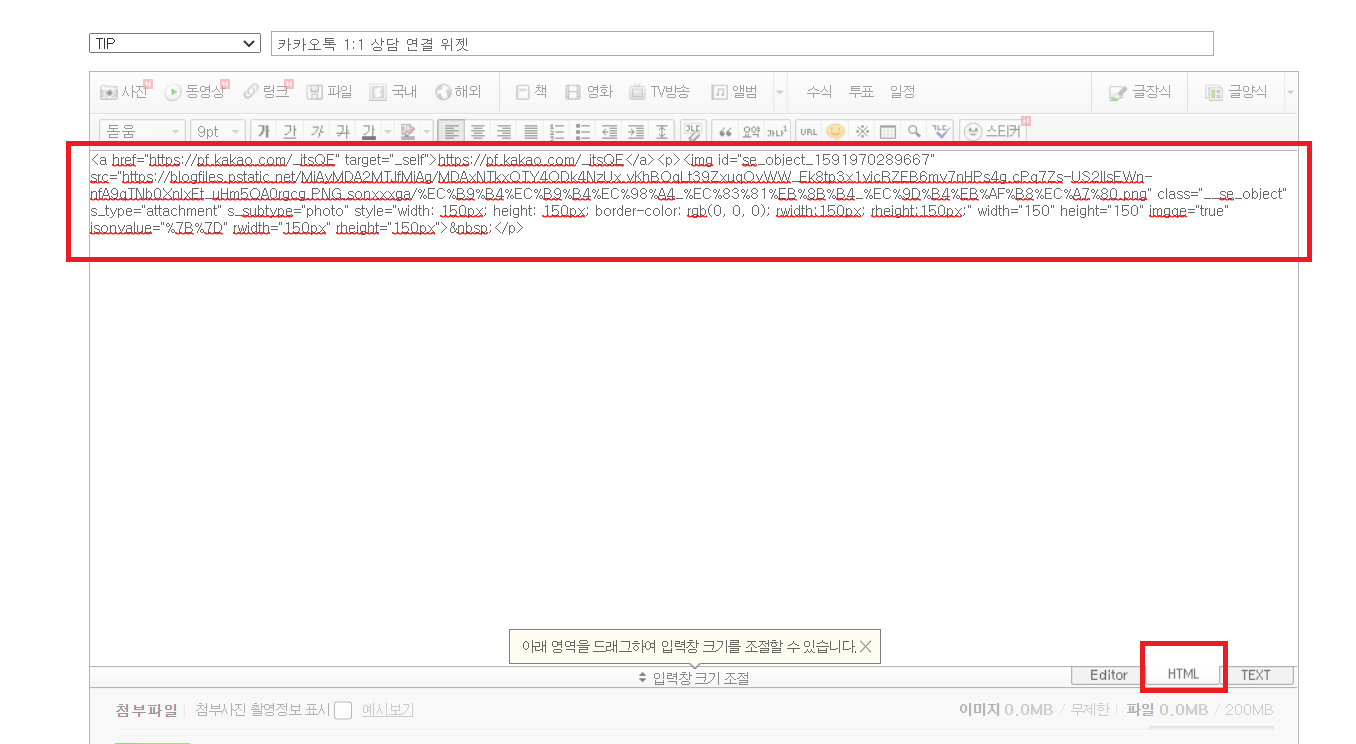Open 스티커 sticker picker
The image size is (1356, 744).
995,131
